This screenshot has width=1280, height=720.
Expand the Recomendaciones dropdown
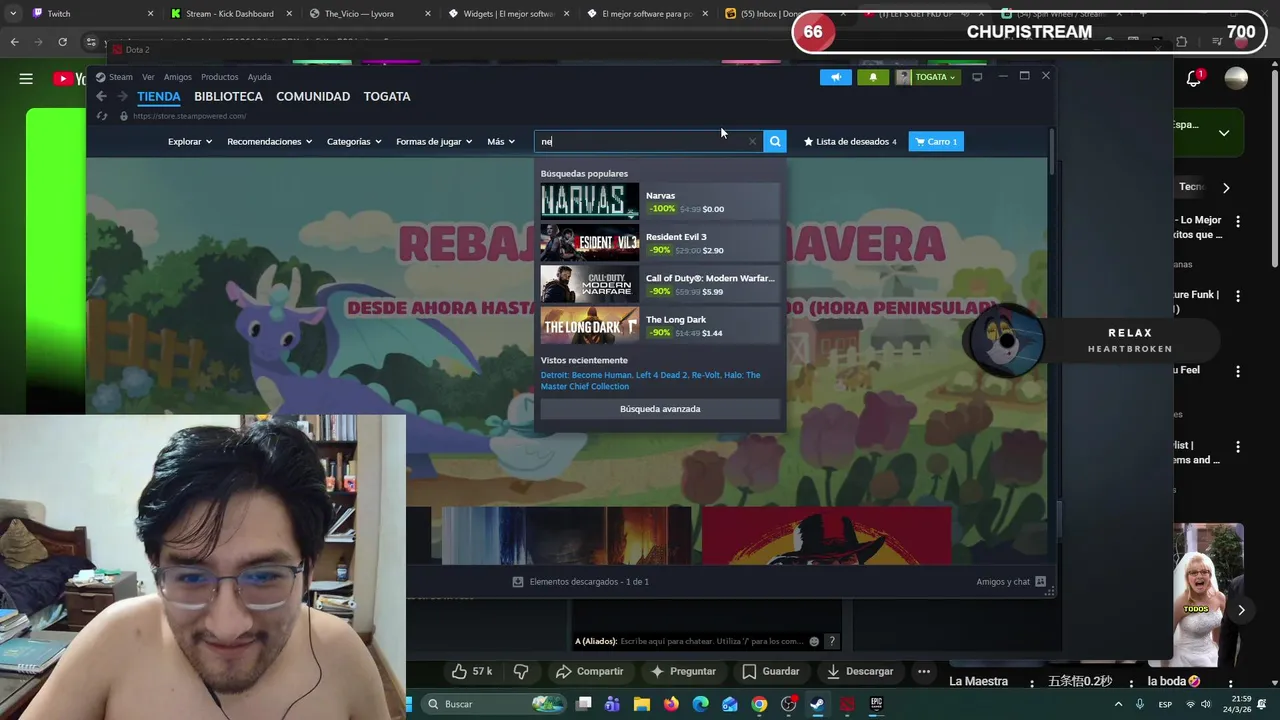click(269, 141)
